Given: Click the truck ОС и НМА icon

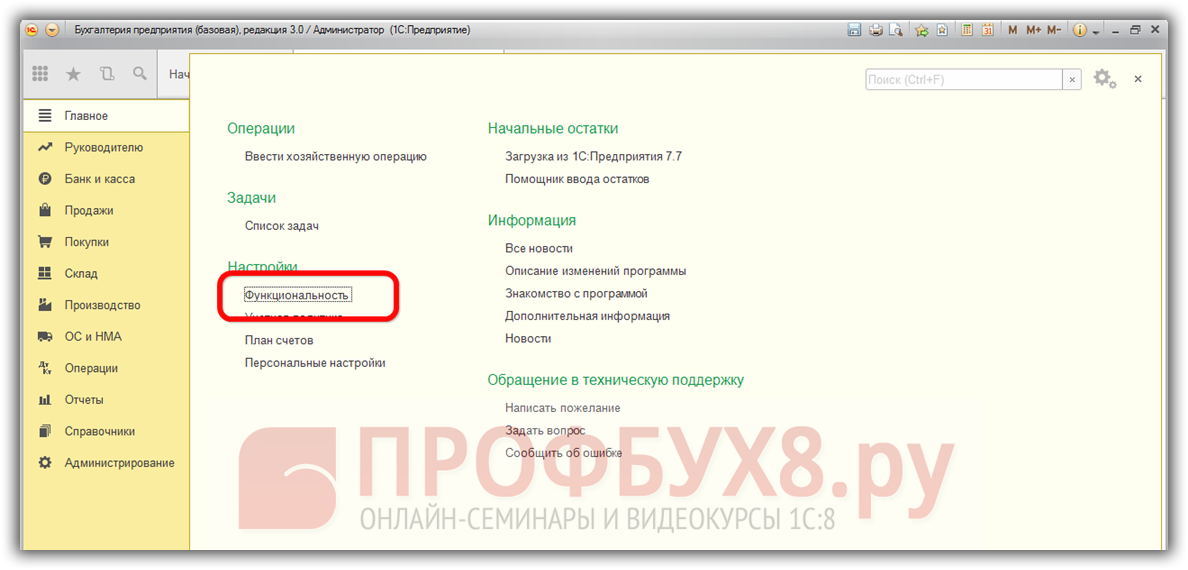Looking at the screenshot, I should (x=45, y=337).
